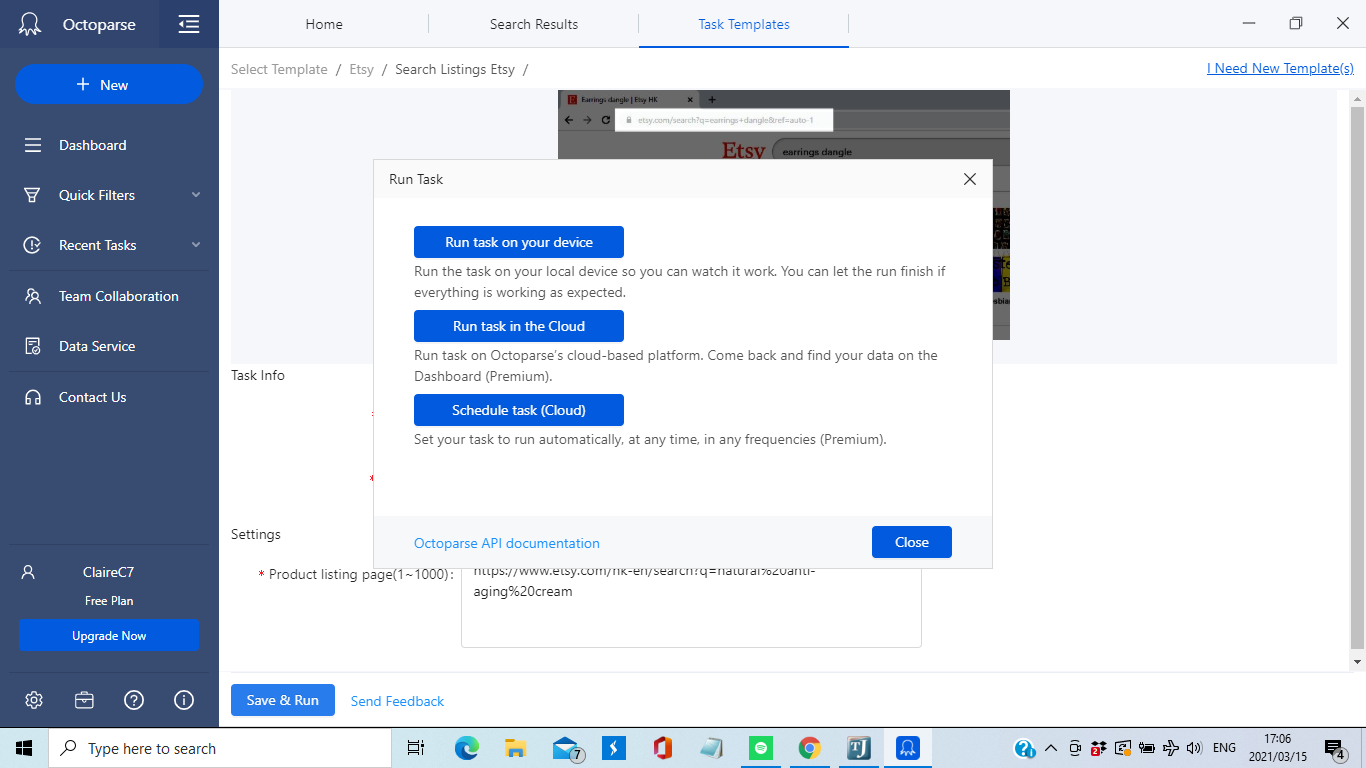1366x768 pixels.
Task: Click the Free Plan label in the sidebar
Action: [x=109, y=601]
